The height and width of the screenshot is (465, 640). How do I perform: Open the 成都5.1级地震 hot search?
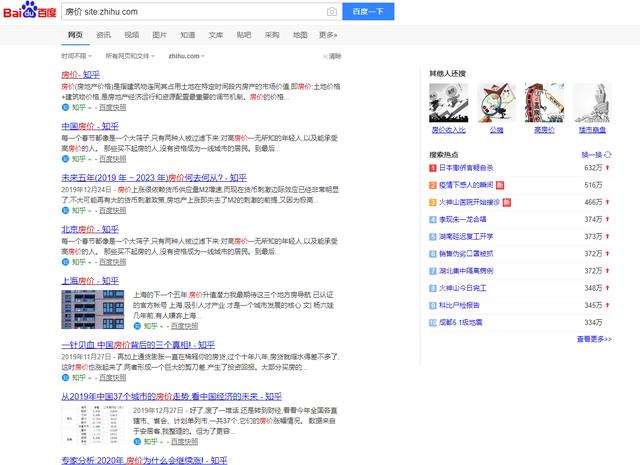coord(461,323)
